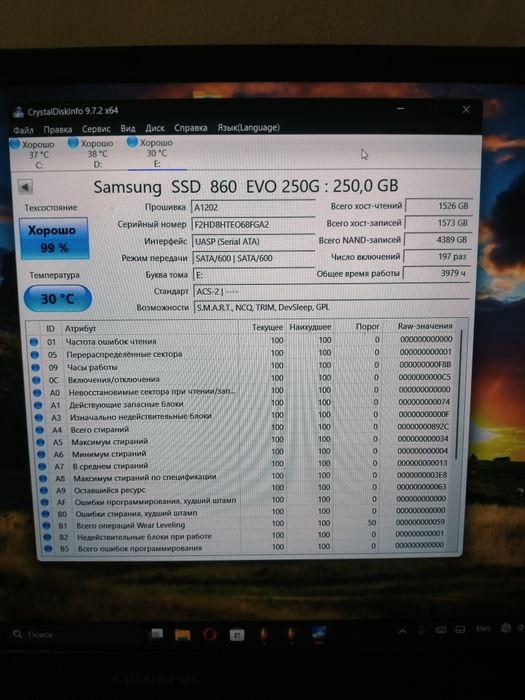The image size is (525, 700).
Task: Click the status icon of attribute A1
Action: coord(38,405)
